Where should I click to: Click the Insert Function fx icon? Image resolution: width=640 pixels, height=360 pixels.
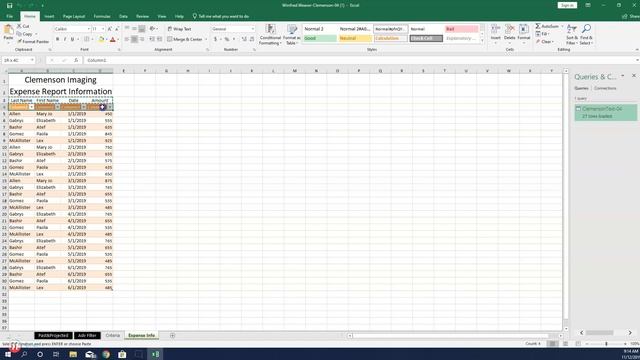pyautogui.click(x=76, y=60)
